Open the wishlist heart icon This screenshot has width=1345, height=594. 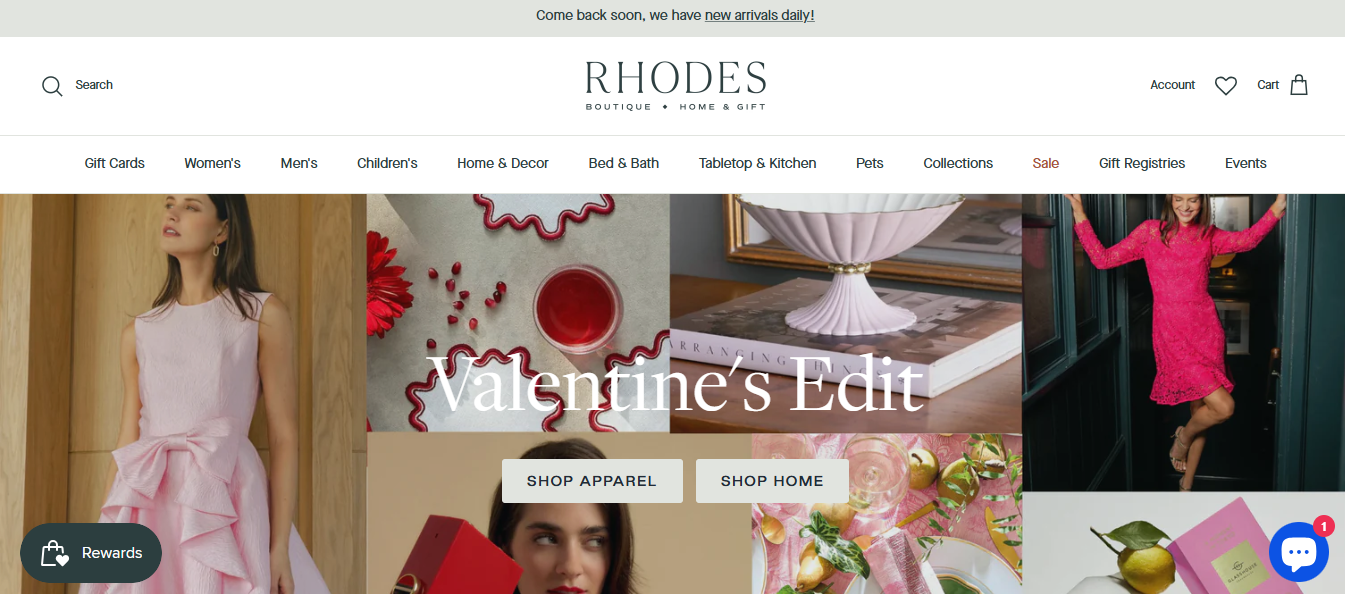(x=1226, y=86)
